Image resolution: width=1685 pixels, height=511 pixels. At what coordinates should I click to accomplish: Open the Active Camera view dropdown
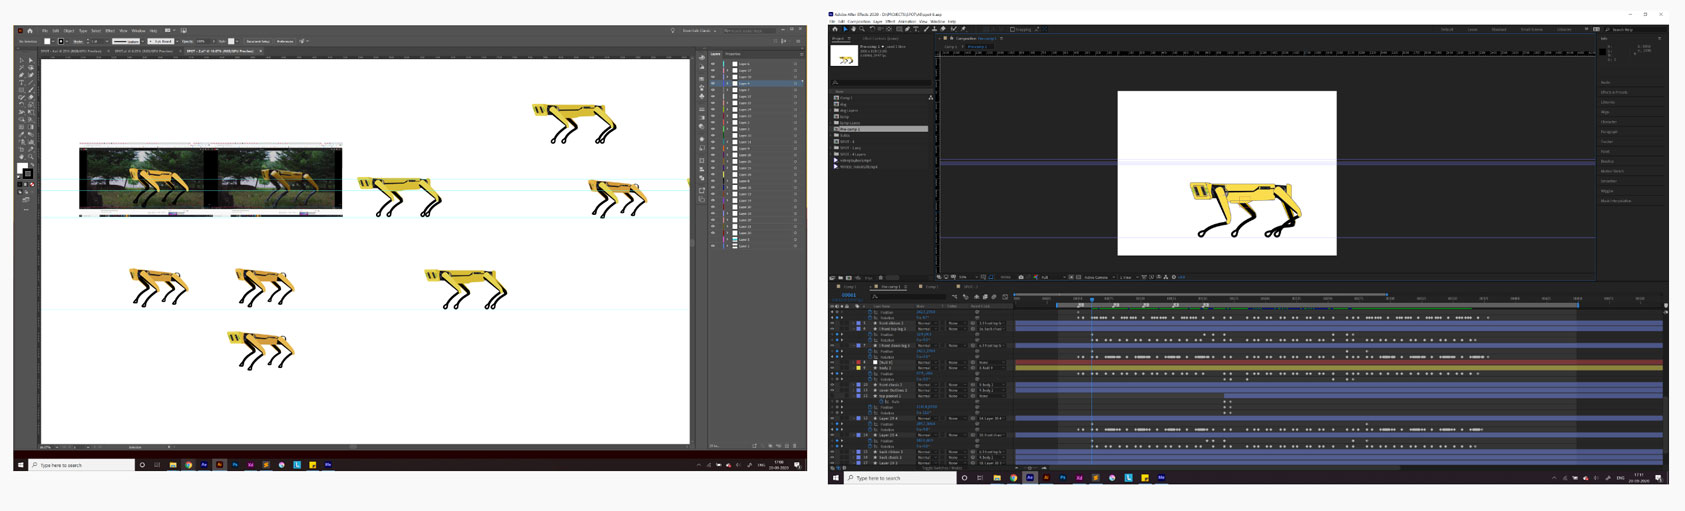(1096, 277)
